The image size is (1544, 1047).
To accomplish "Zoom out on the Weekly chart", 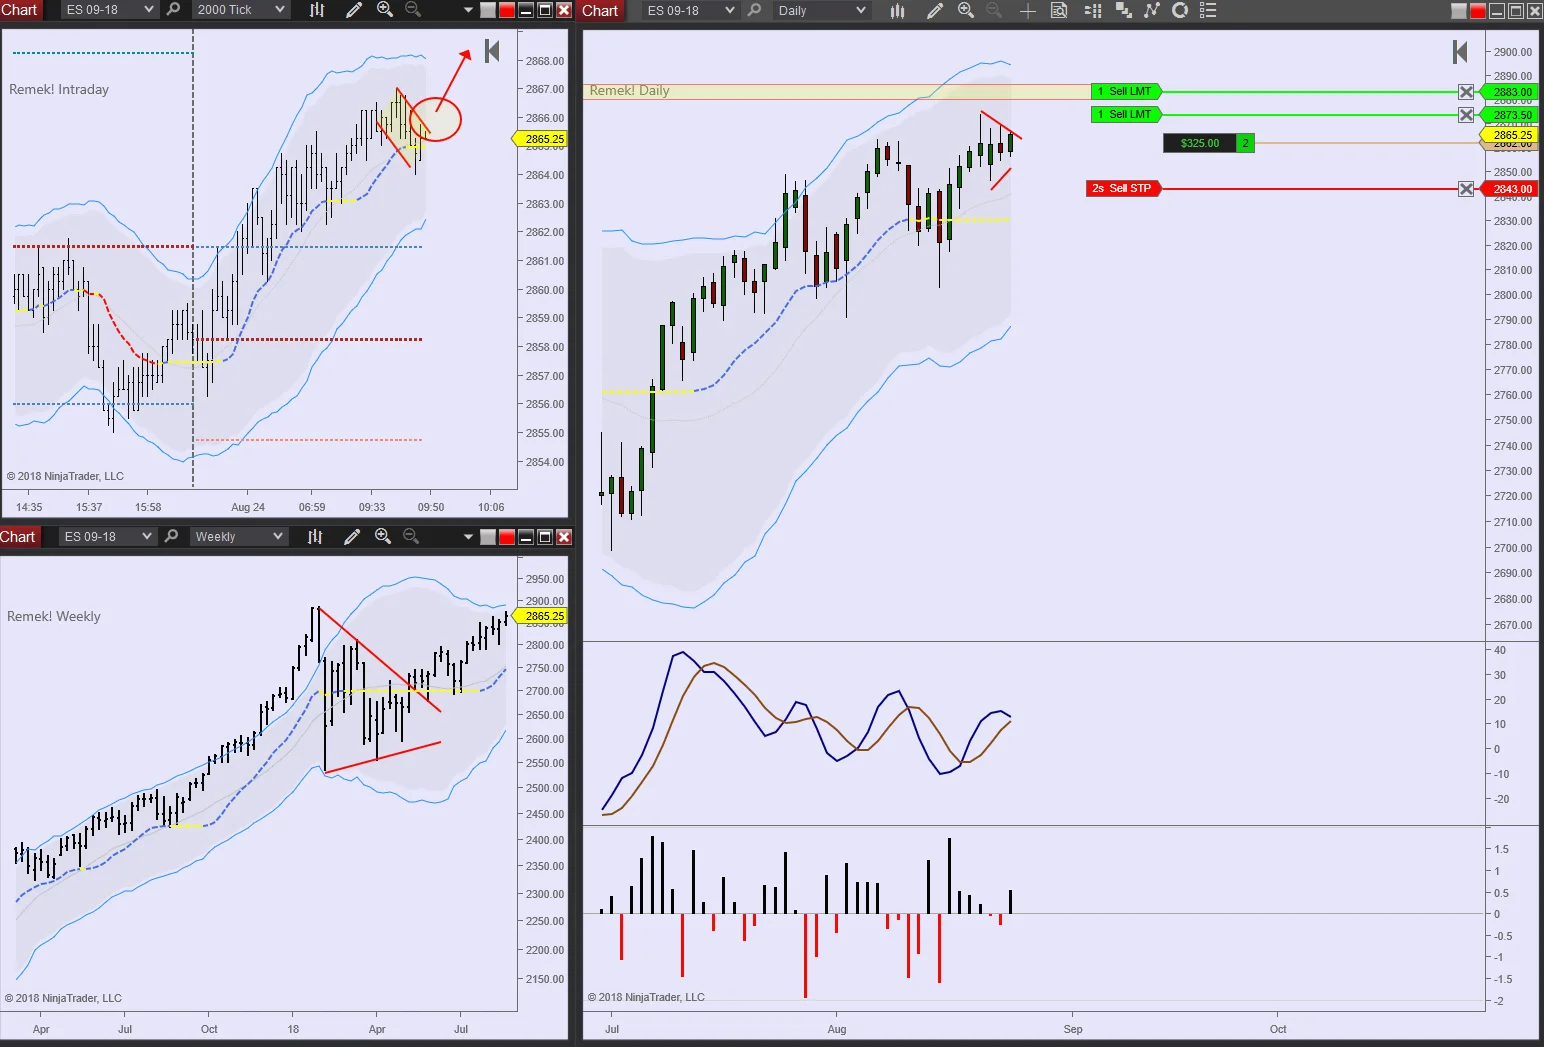I will 411,536.
